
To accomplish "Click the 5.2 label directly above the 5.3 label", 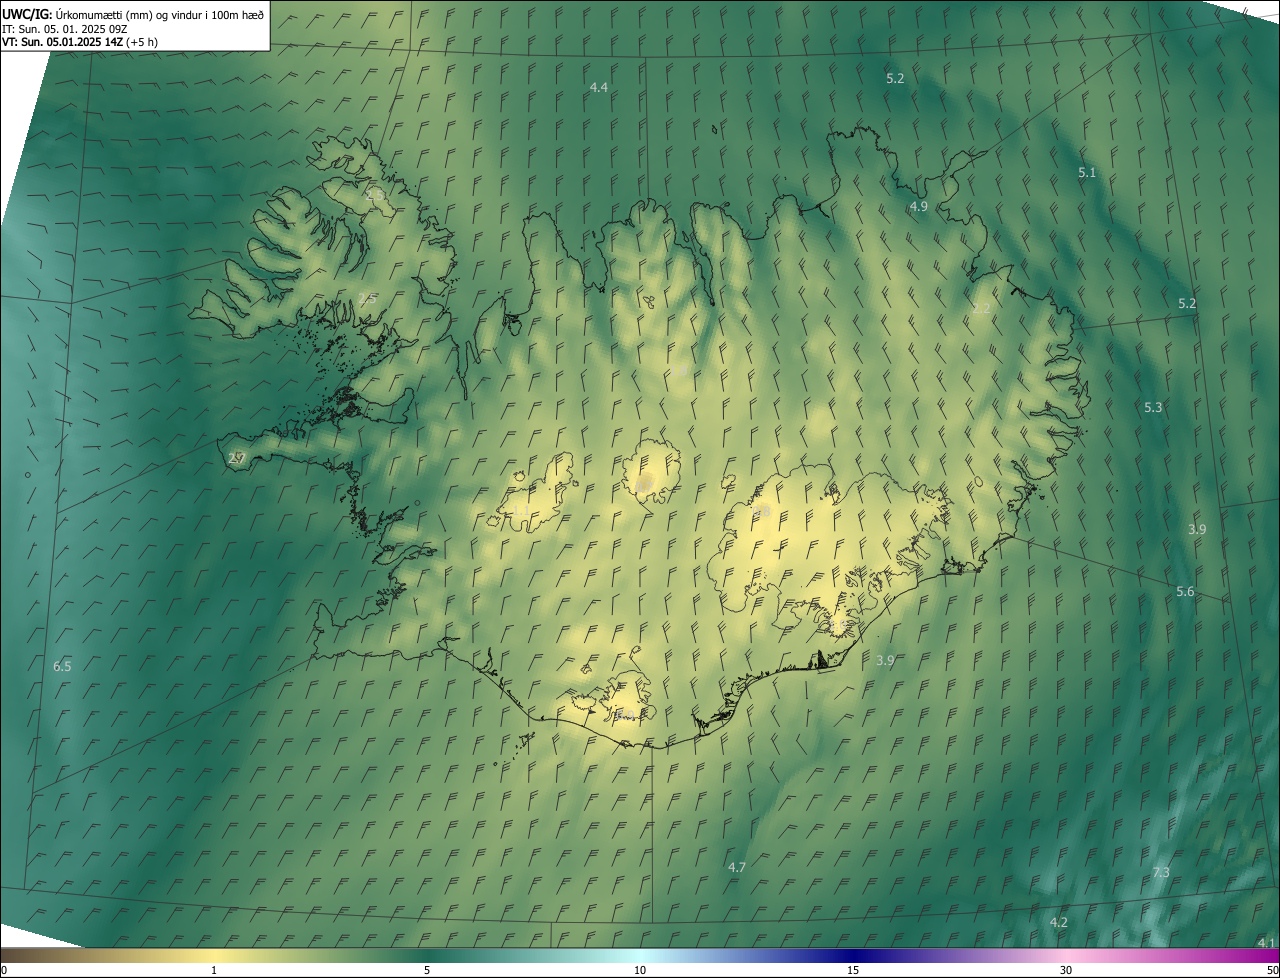I will tap(1187, 303).
